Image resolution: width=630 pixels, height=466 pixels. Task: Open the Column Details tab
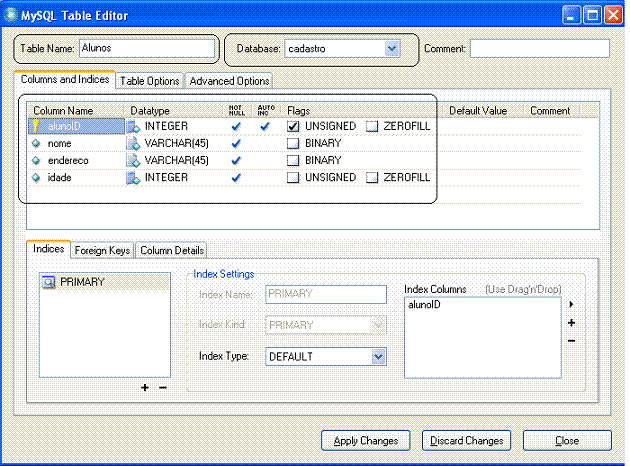click(x=172, y=250)
